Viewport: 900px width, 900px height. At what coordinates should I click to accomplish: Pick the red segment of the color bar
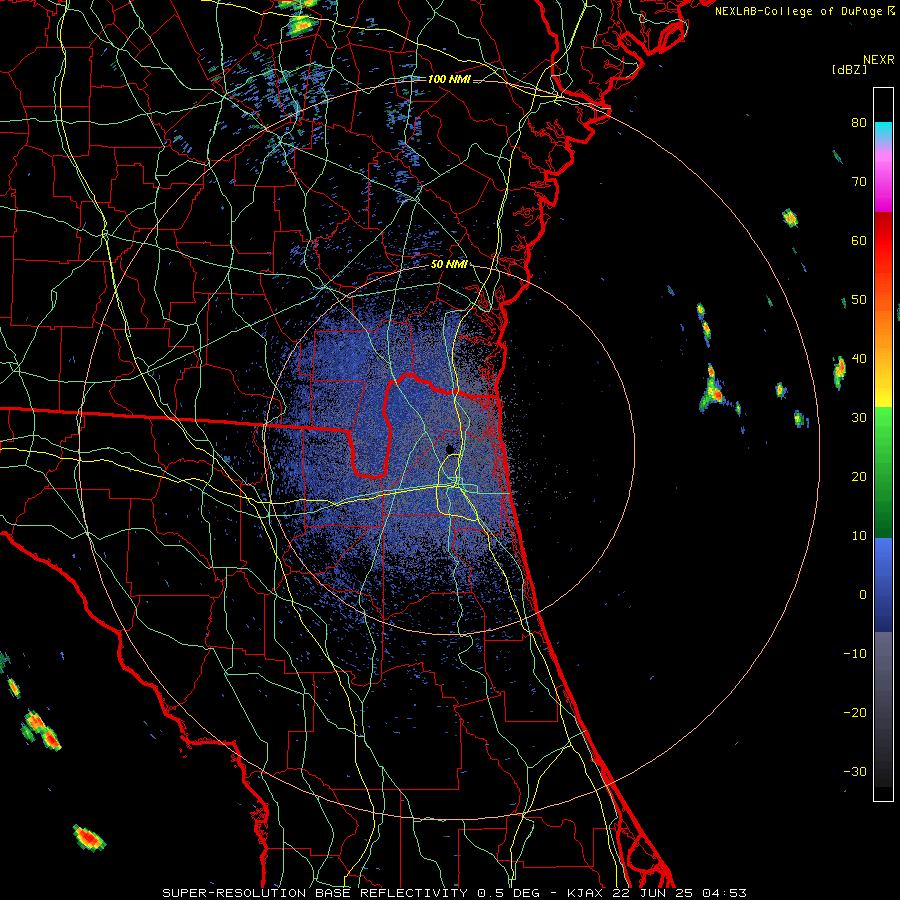click(x=883, y=241)
